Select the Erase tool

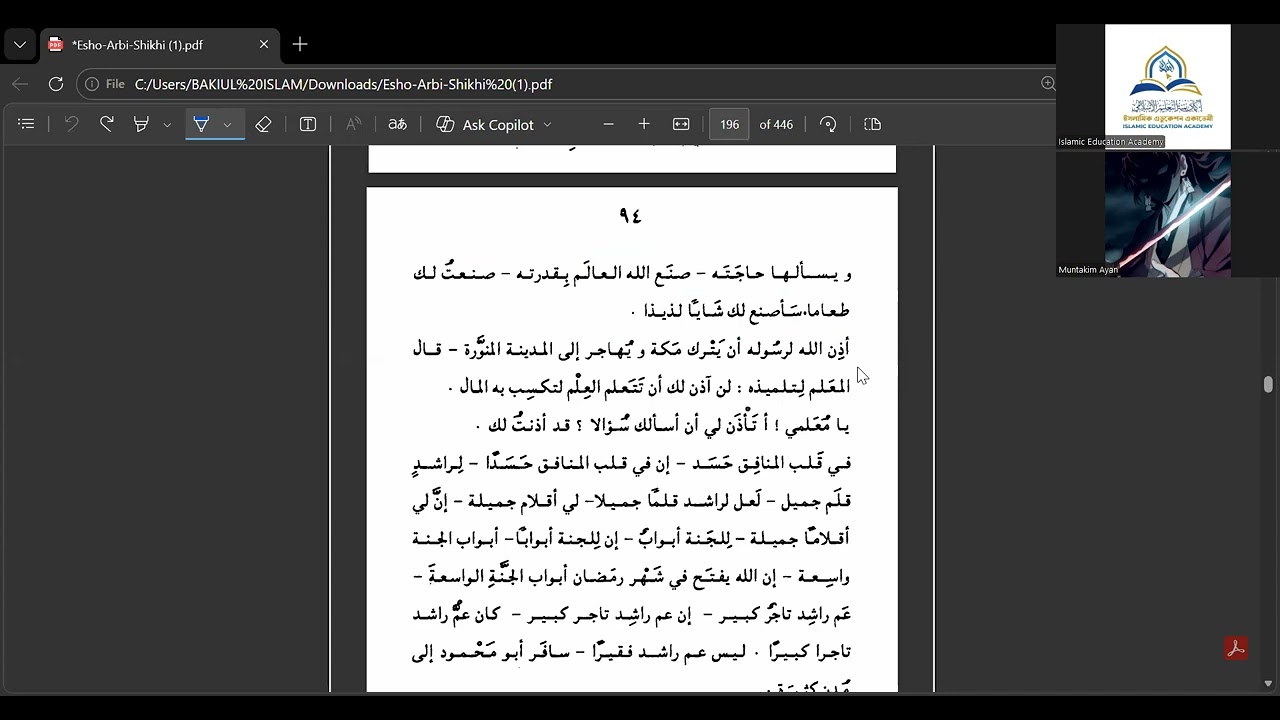pos(263,124)
